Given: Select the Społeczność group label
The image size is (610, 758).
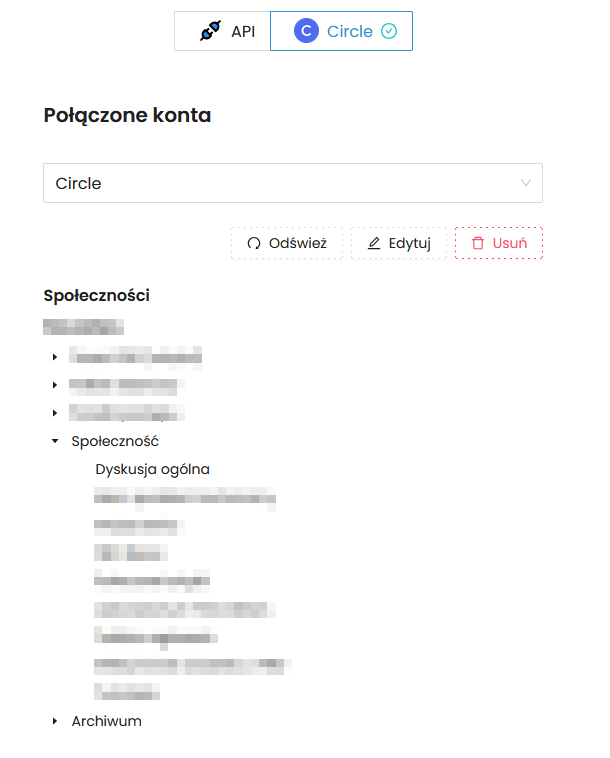Looking at the screenshot, I should pyautogui.click(x=115, y=441).
